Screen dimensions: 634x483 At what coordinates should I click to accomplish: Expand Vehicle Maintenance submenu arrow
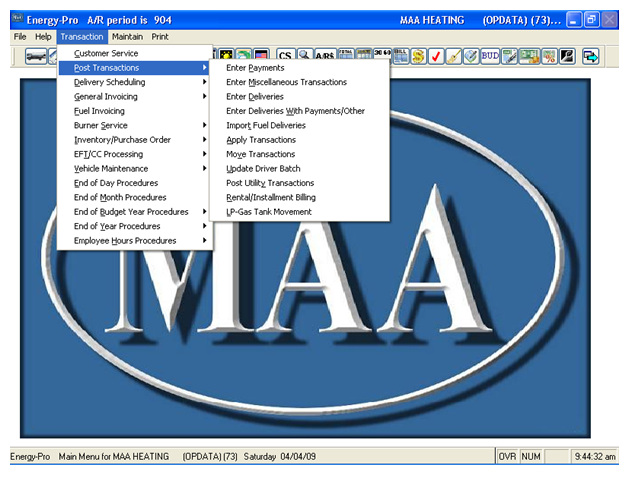tap(205, 169)
